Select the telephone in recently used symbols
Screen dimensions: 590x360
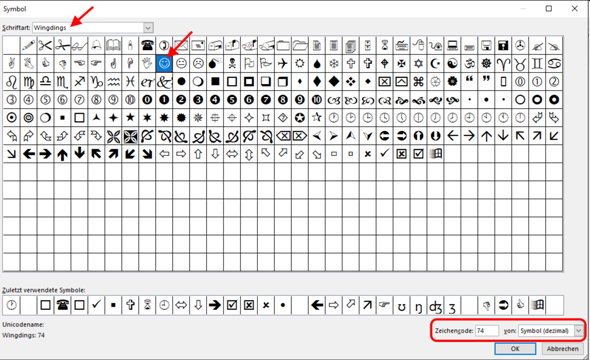[x=62, y=305]
